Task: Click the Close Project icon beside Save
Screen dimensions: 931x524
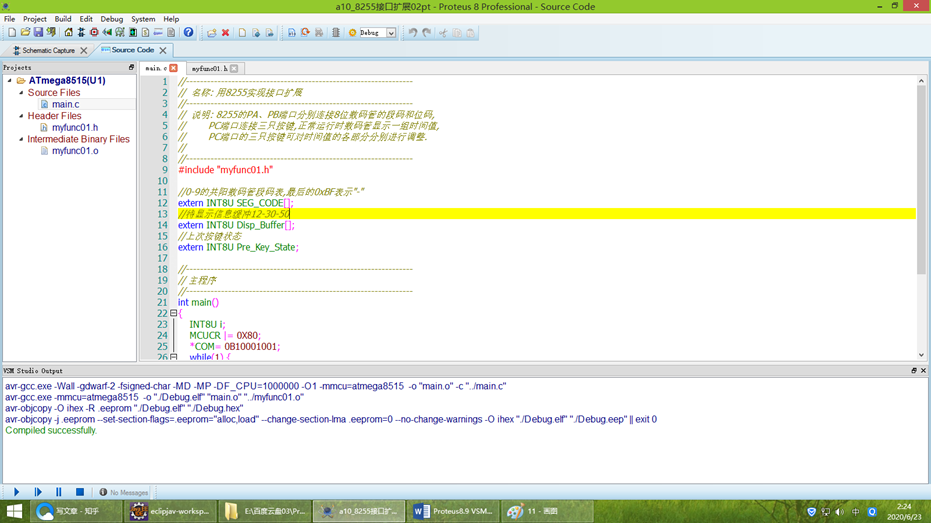Action: point(51,33)
